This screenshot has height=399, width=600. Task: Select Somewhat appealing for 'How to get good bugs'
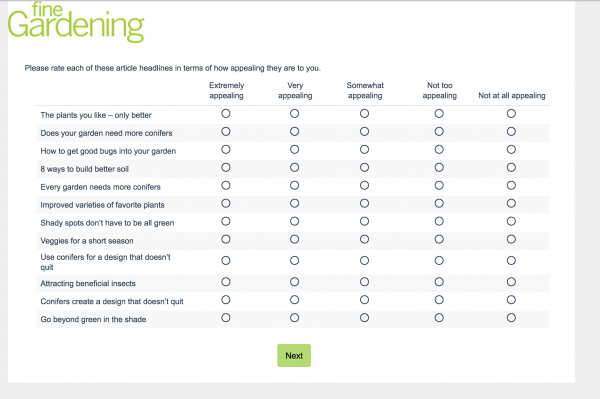tap(364, 150)
